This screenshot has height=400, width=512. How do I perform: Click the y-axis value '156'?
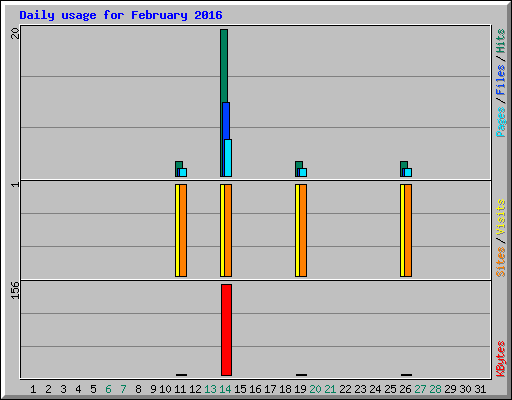pyautogui.click(x=15, y=290)
